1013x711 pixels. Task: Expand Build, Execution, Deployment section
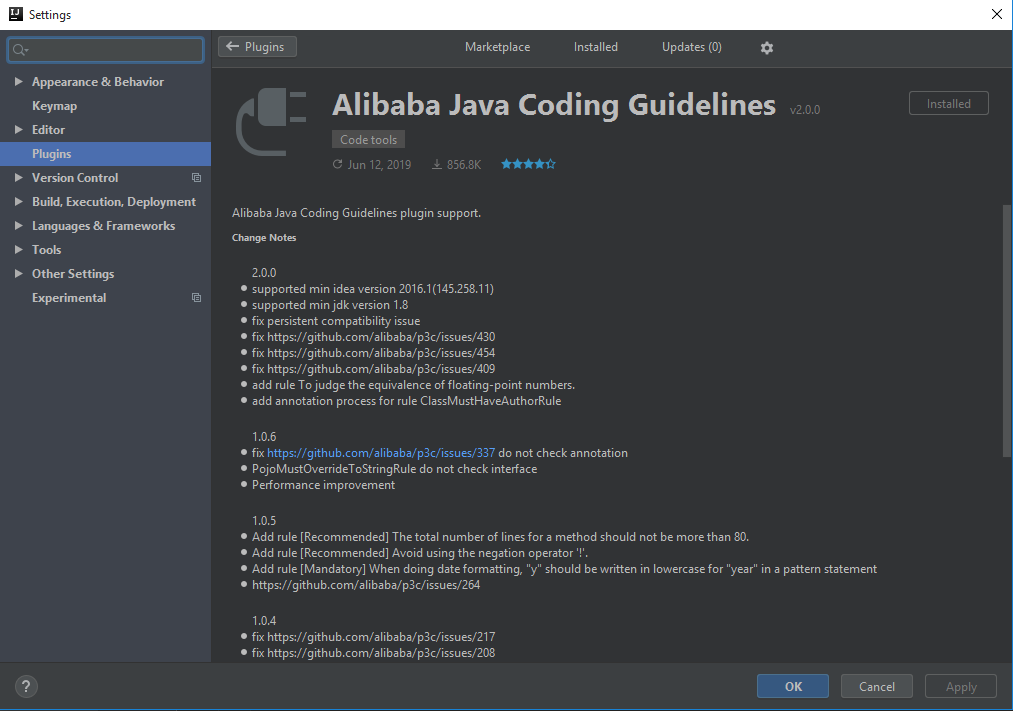pos(20,201)
